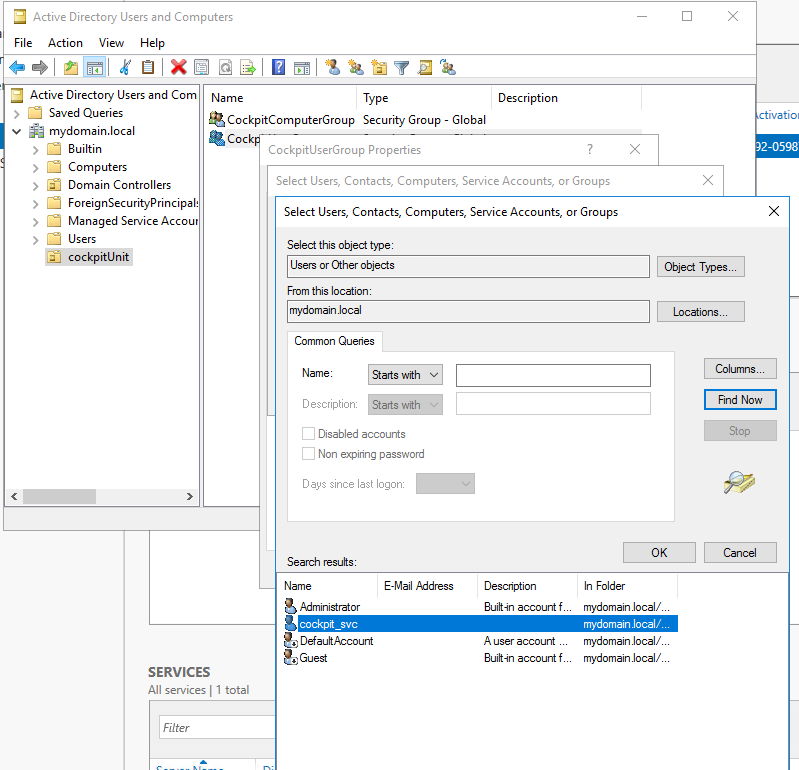The height and width of the screenshot is (770, 799).
Task: Click Cancel in the Select Users dialog
Action: 740,552
